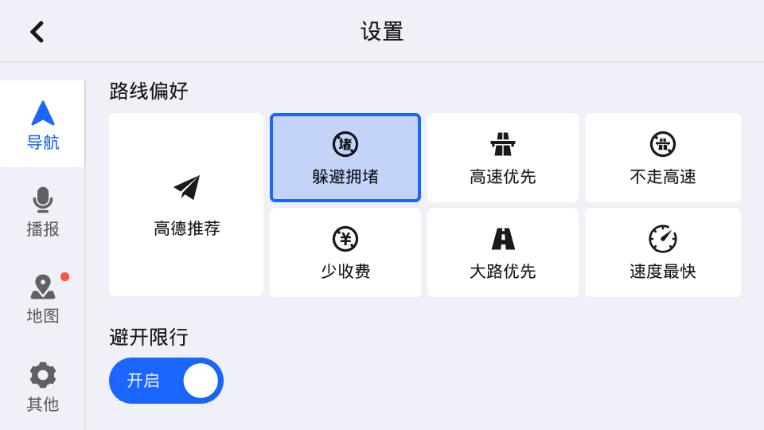Pick 速度最快 fastest speed route
The width and height of the screenshot is (764, 430).
coord(663,252)
